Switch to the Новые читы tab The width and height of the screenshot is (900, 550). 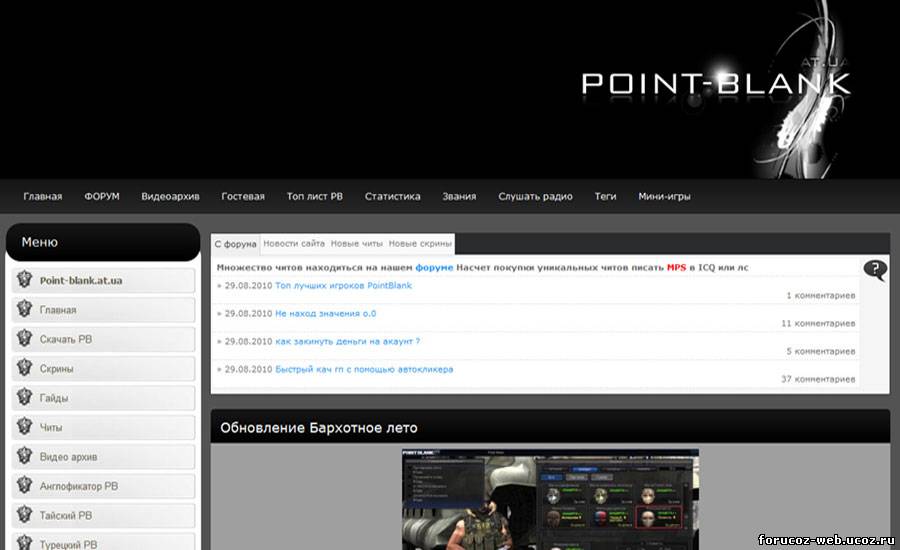356,244
